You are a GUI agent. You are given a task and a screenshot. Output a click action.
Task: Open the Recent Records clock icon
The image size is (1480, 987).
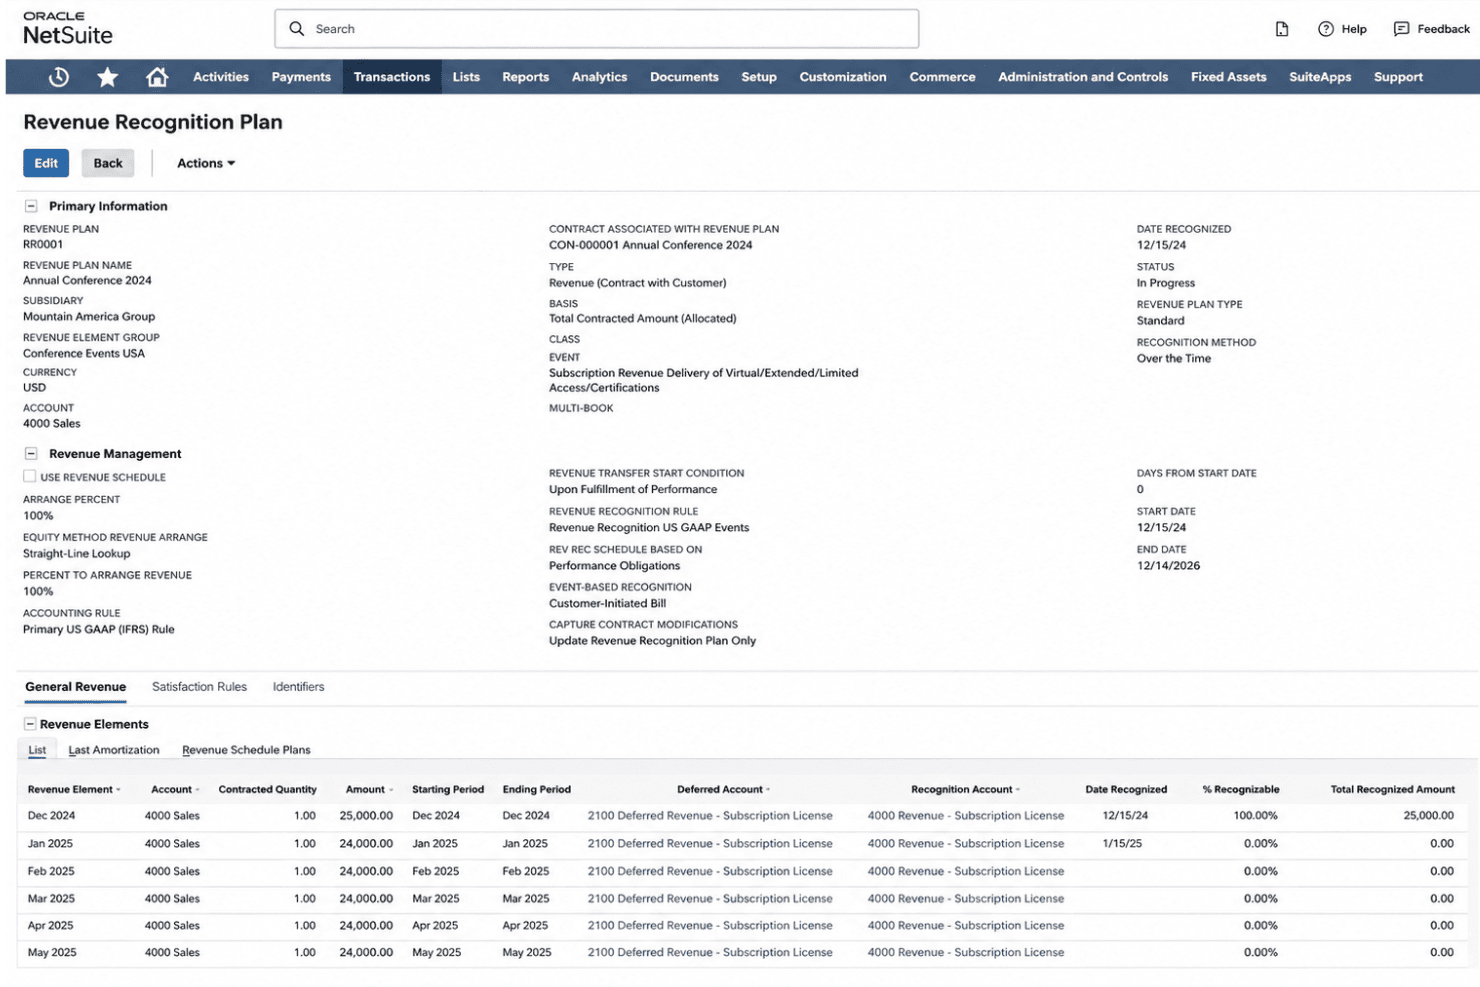[58, 77]
